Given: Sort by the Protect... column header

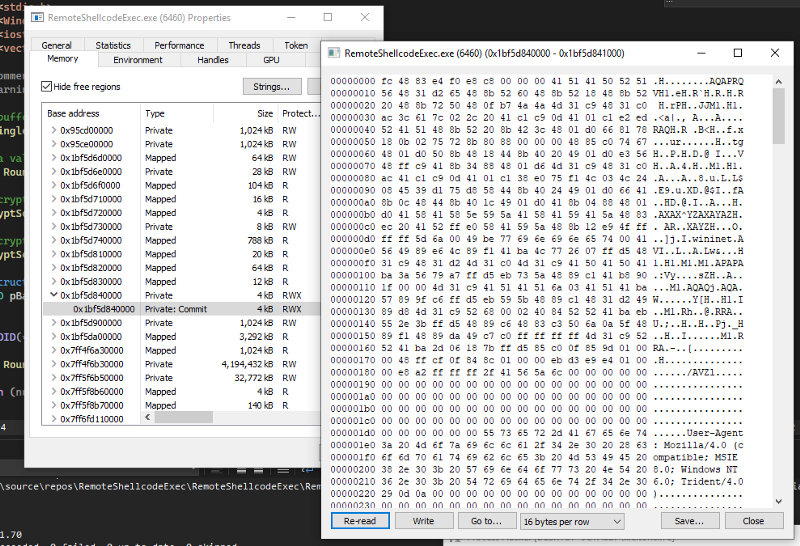Looking at the screenshot, I should (x=299, y=113).
